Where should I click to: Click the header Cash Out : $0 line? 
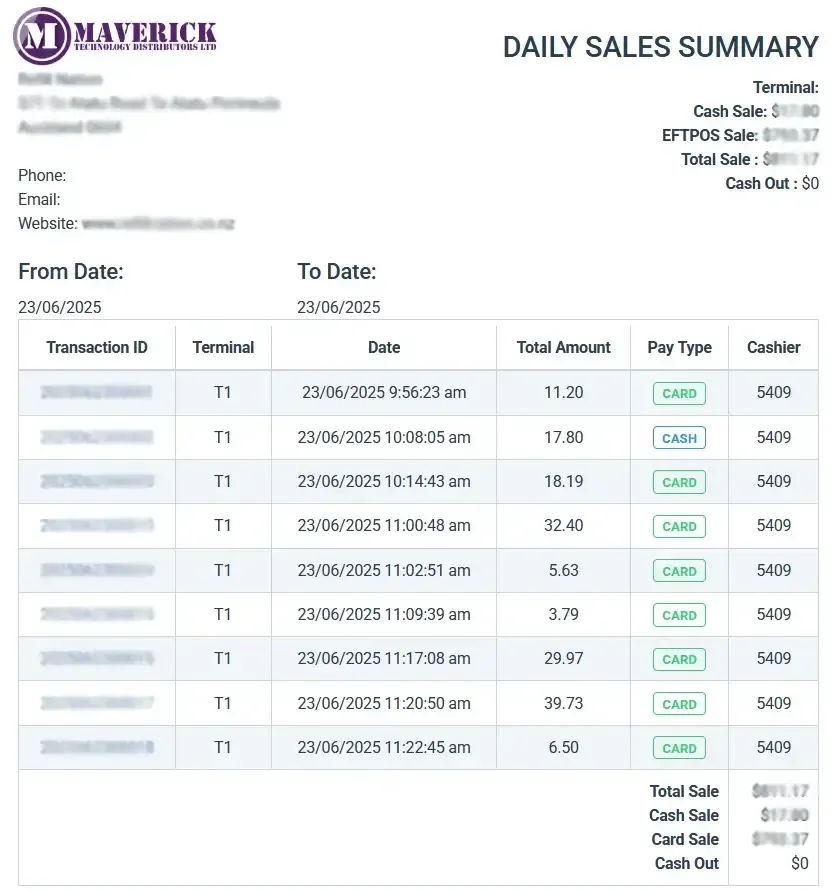pyautogui.click(x=772, y=184)
